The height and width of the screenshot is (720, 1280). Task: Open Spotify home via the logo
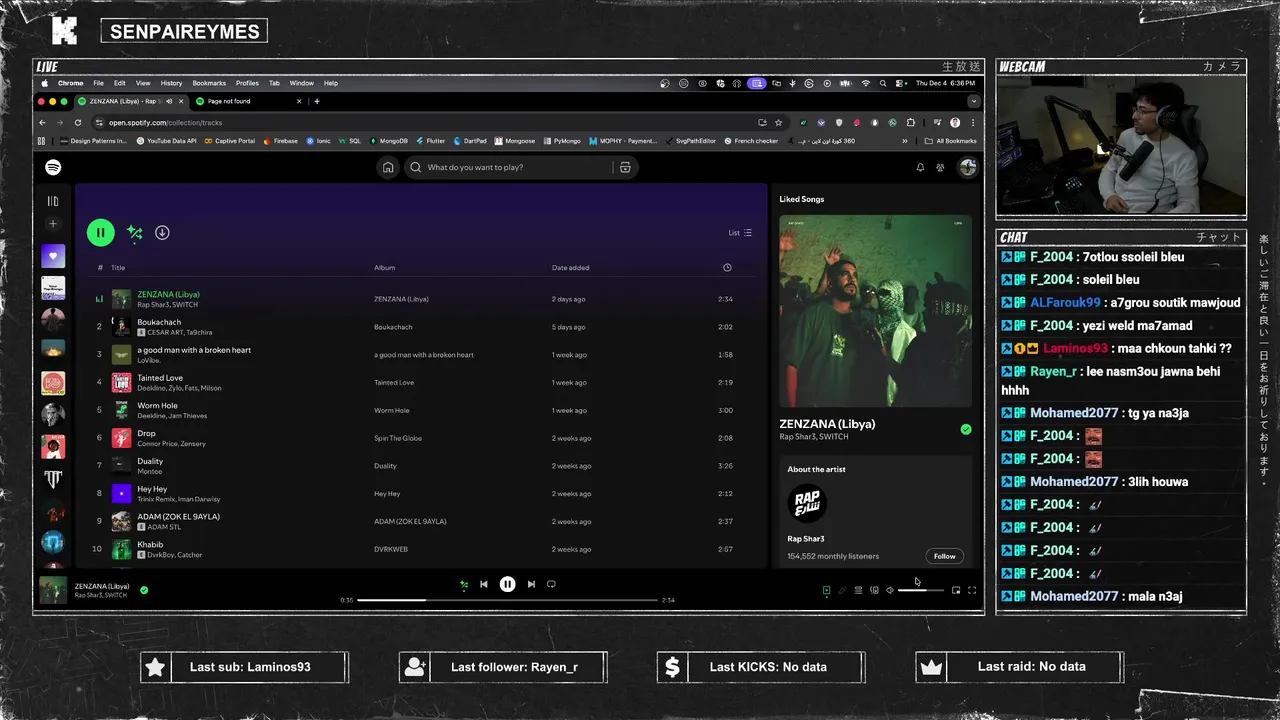pos(53,167)
